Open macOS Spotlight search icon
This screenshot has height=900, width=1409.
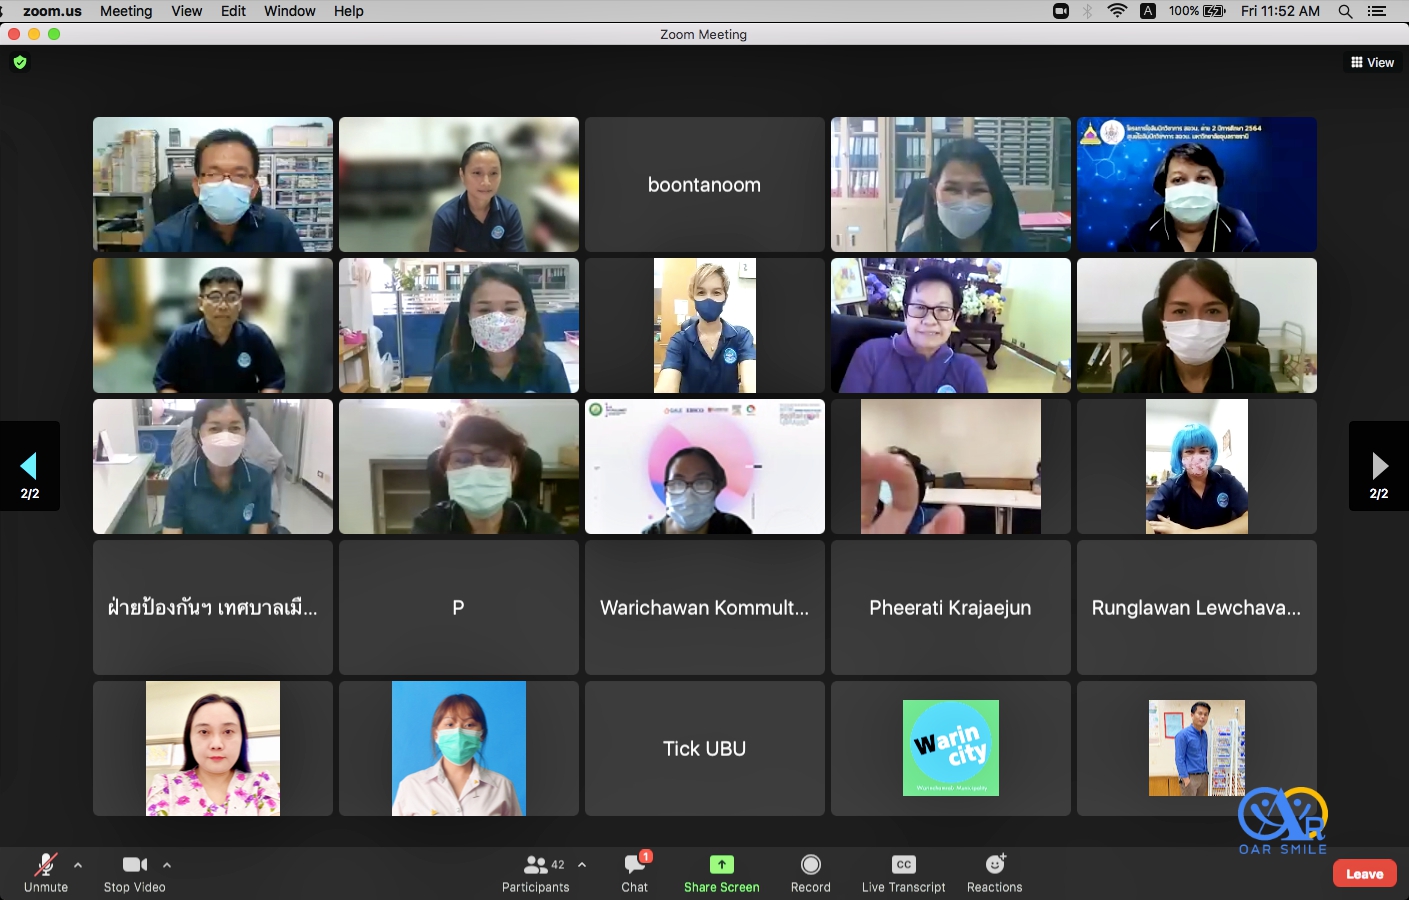[1345, 11]
